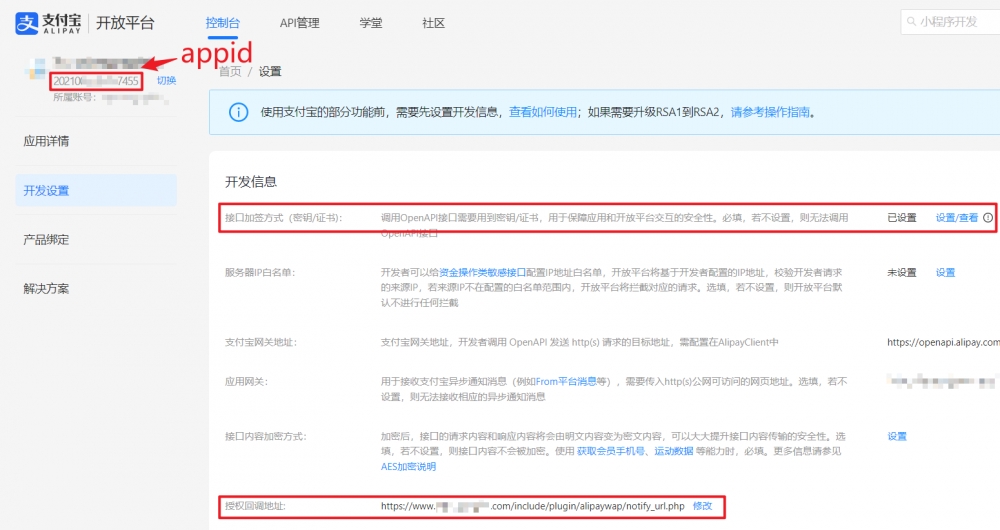The image size is (1000, 530).
Task: Click 设置 for 服务器IP白名单
Action: 945,272
